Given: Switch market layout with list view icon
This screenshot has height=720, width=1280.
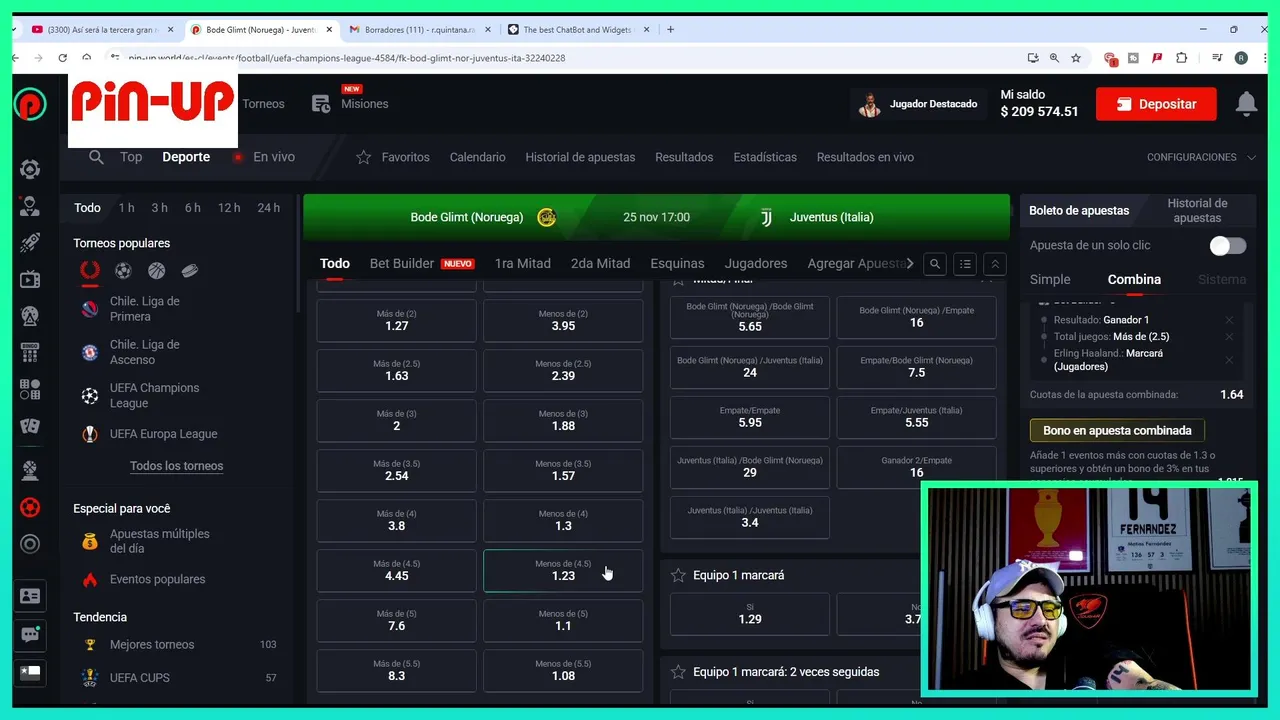Looking at the screenshot, I should pos(965,264).
